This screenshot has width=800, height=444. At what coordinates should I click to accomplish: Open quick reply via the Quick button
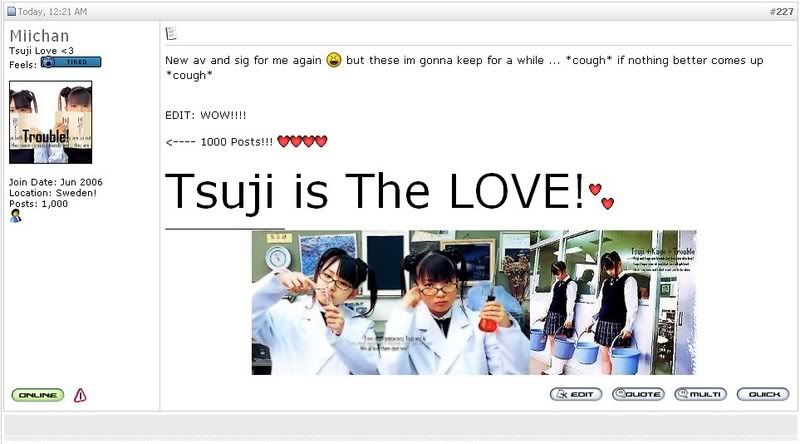point(763,394)
